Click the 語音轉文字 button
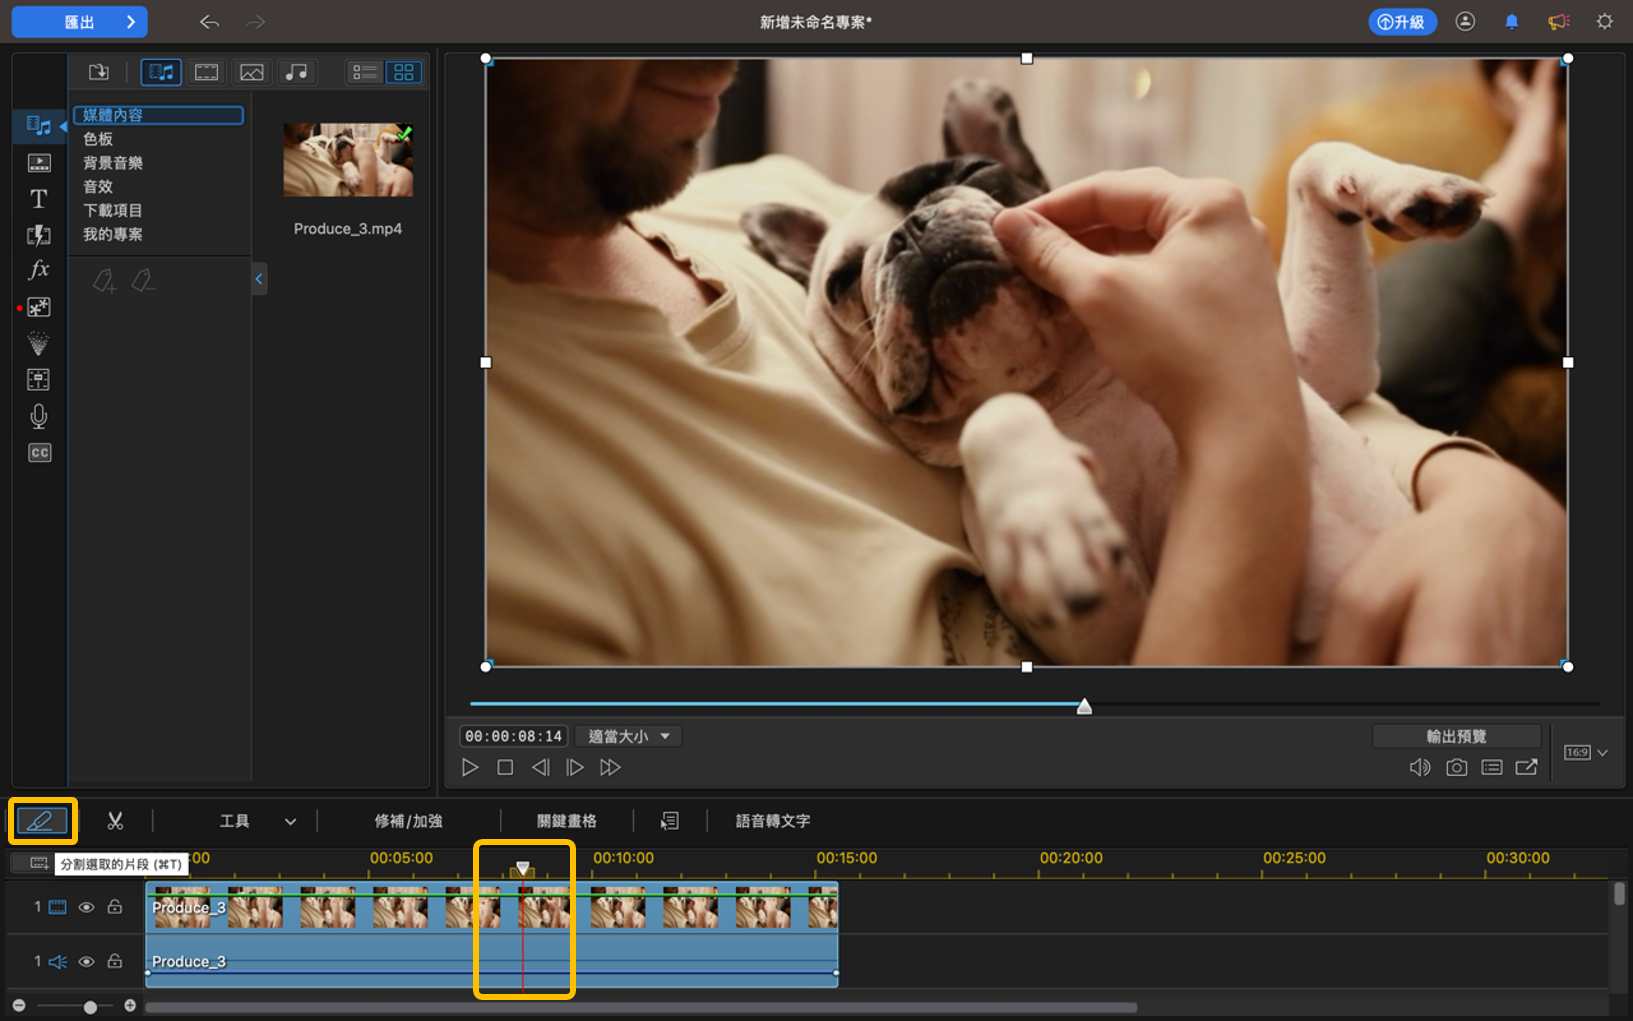Screen dimensions: 1633x1021 click(x=772, y=821)
